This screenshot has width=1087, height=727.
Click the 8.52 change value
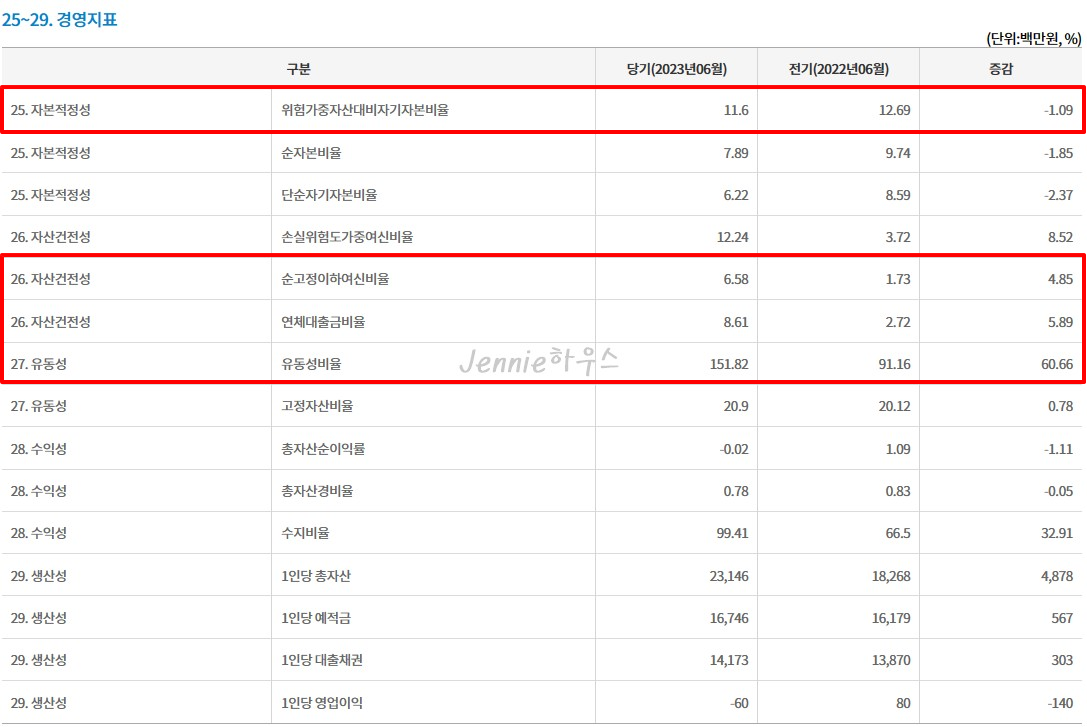point(1061,237)
